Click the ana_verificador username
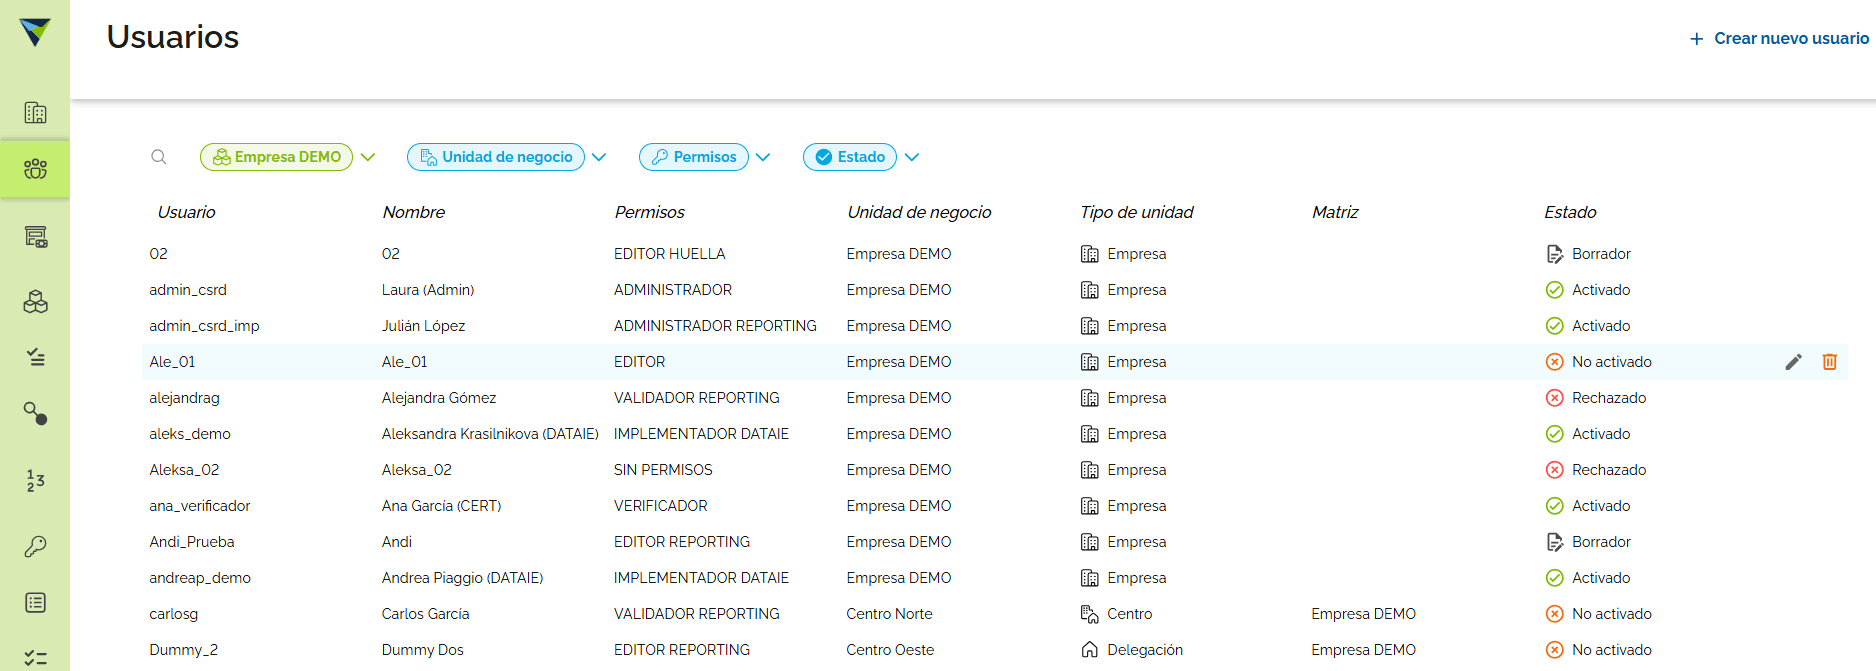 tap(200, 506)
